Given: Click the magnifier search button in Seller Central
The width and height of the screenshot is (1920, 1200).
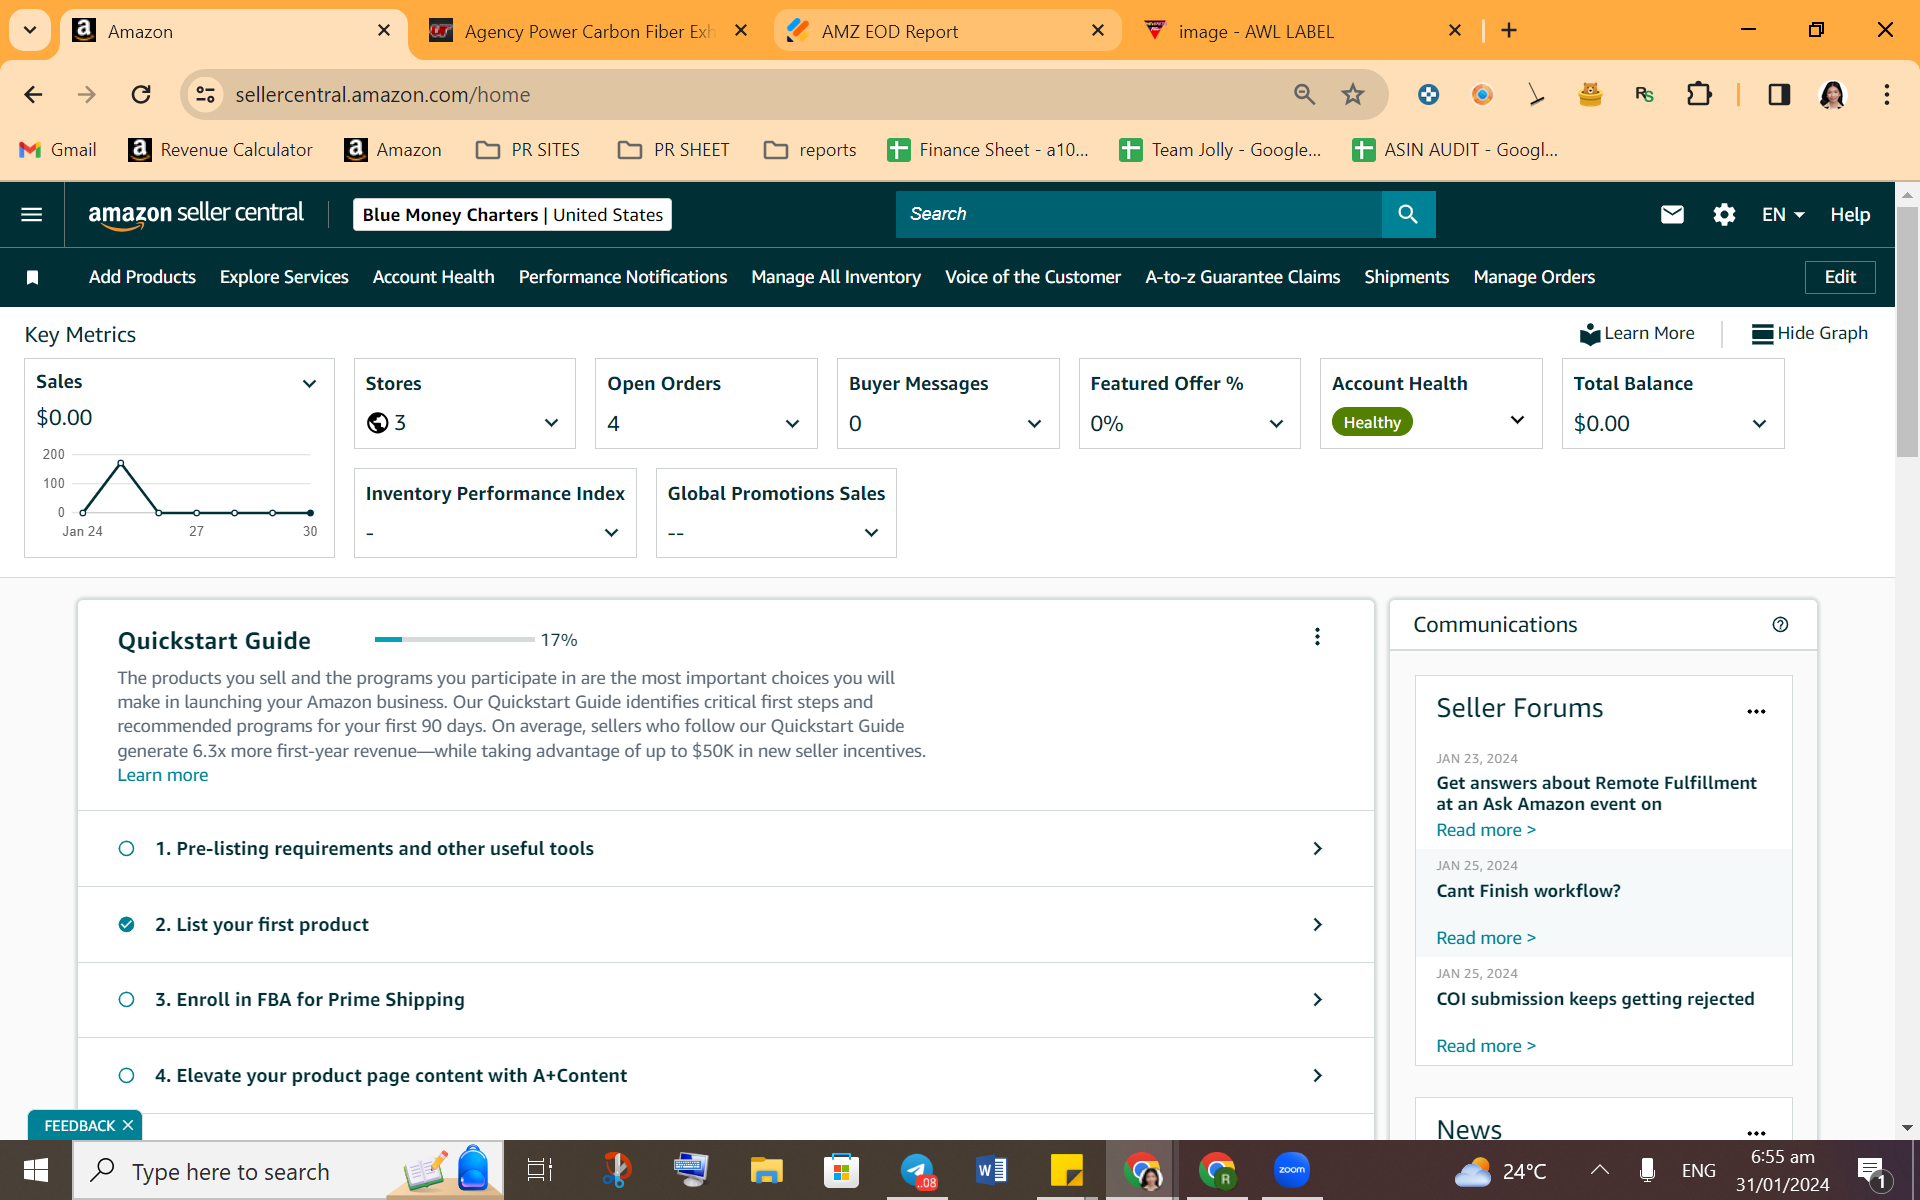Looking at the screenshot, I should point(1408,214).
